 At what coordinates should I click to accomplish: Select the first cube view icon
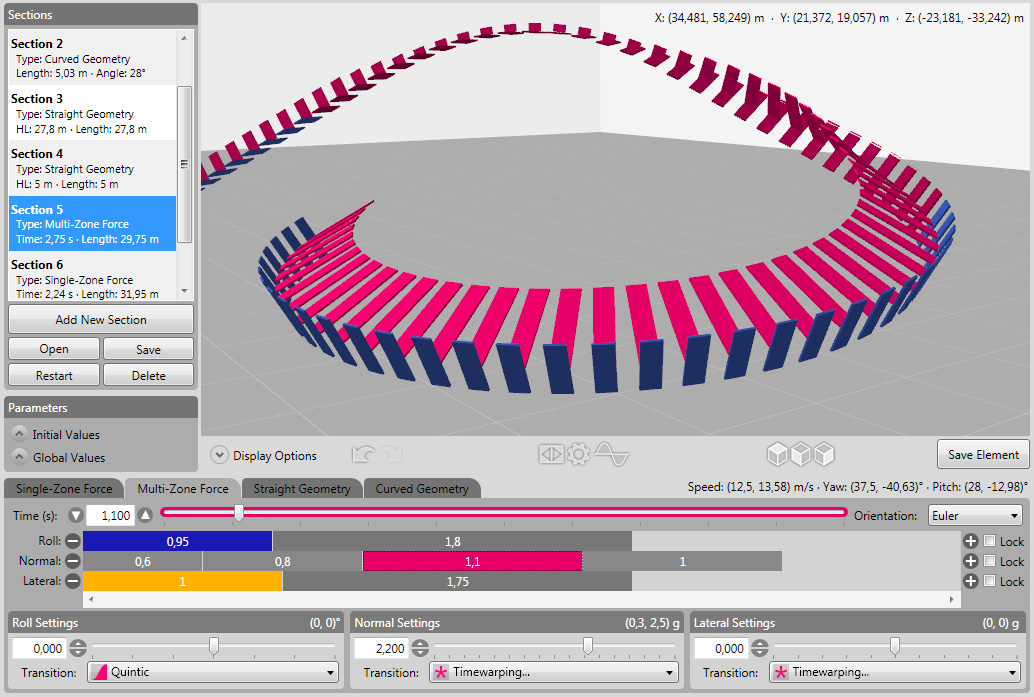point(777,455)
